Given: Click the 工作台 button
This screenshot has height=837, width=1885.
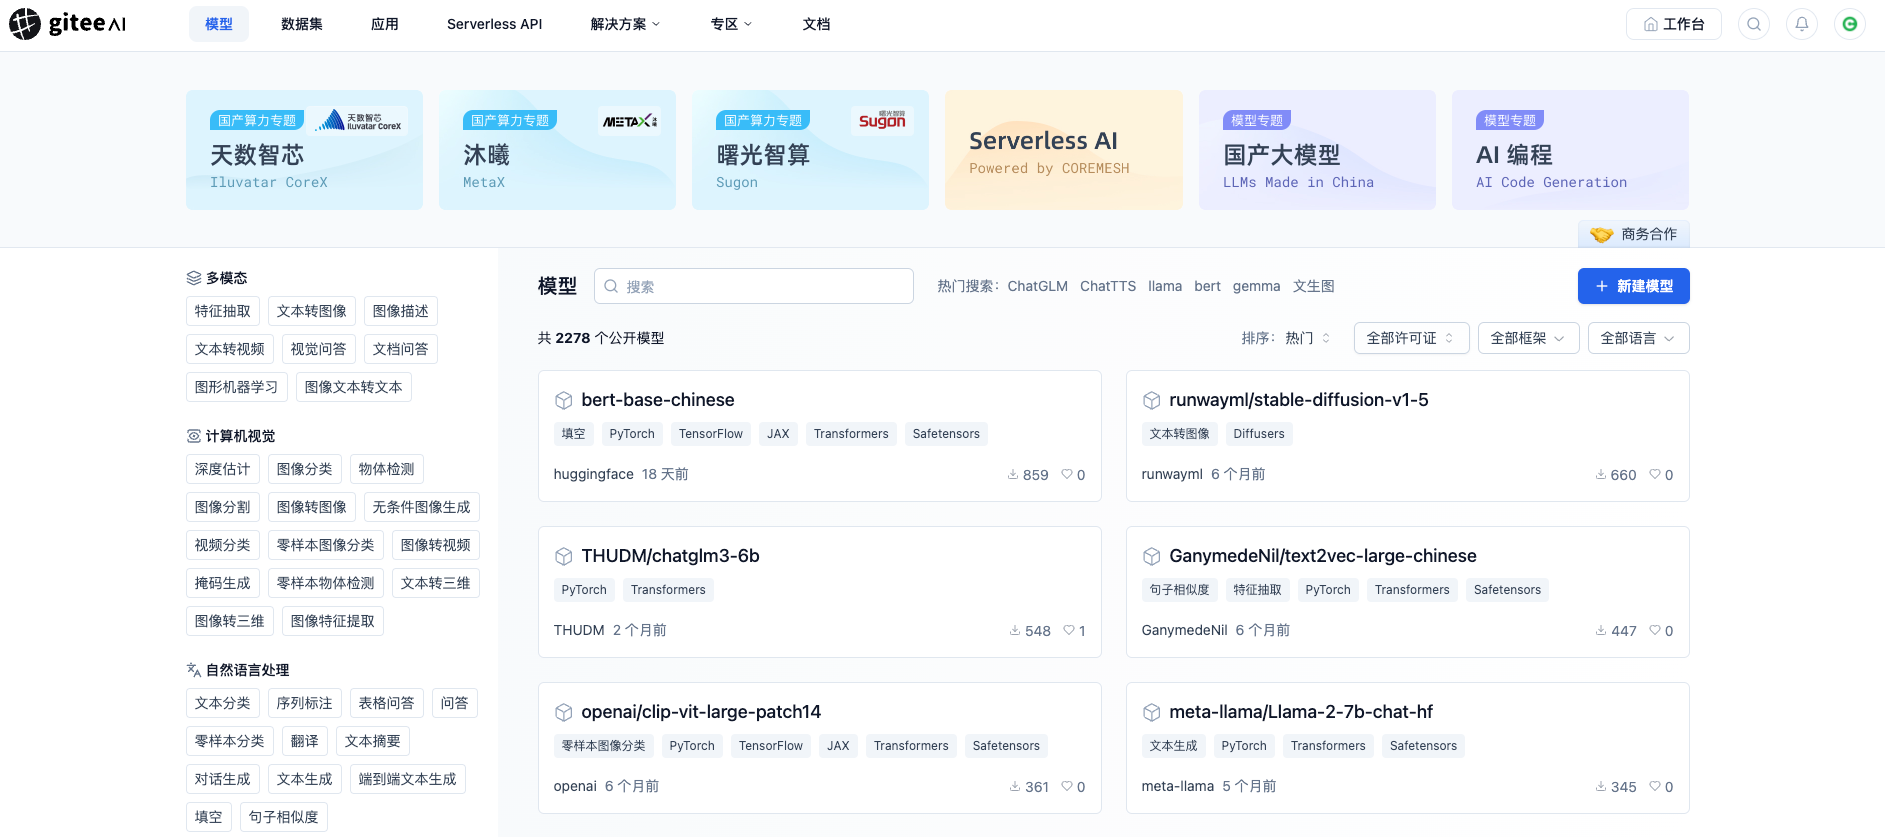Looking at the screenshot, I should click(1674, 24).
